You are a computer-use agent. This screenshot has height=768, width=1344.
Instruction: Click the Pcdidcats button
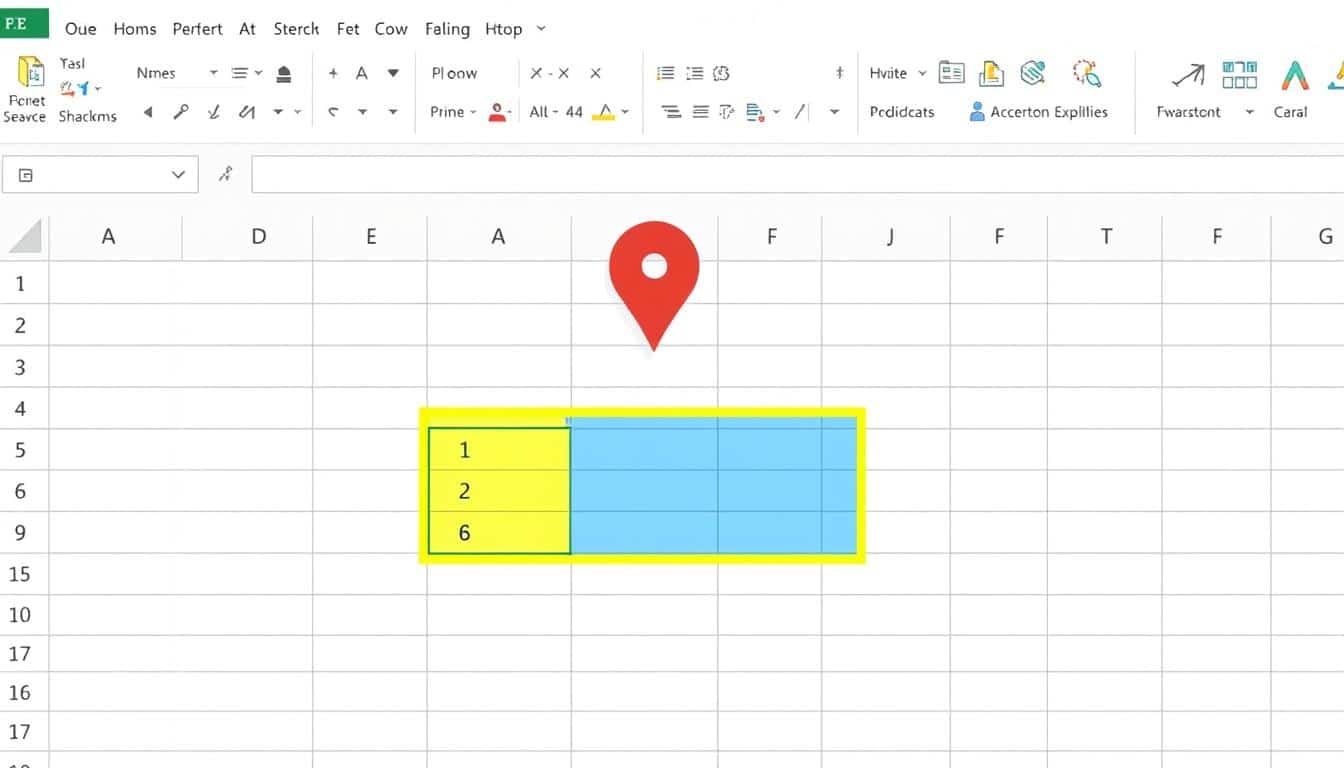pos(902,112)
